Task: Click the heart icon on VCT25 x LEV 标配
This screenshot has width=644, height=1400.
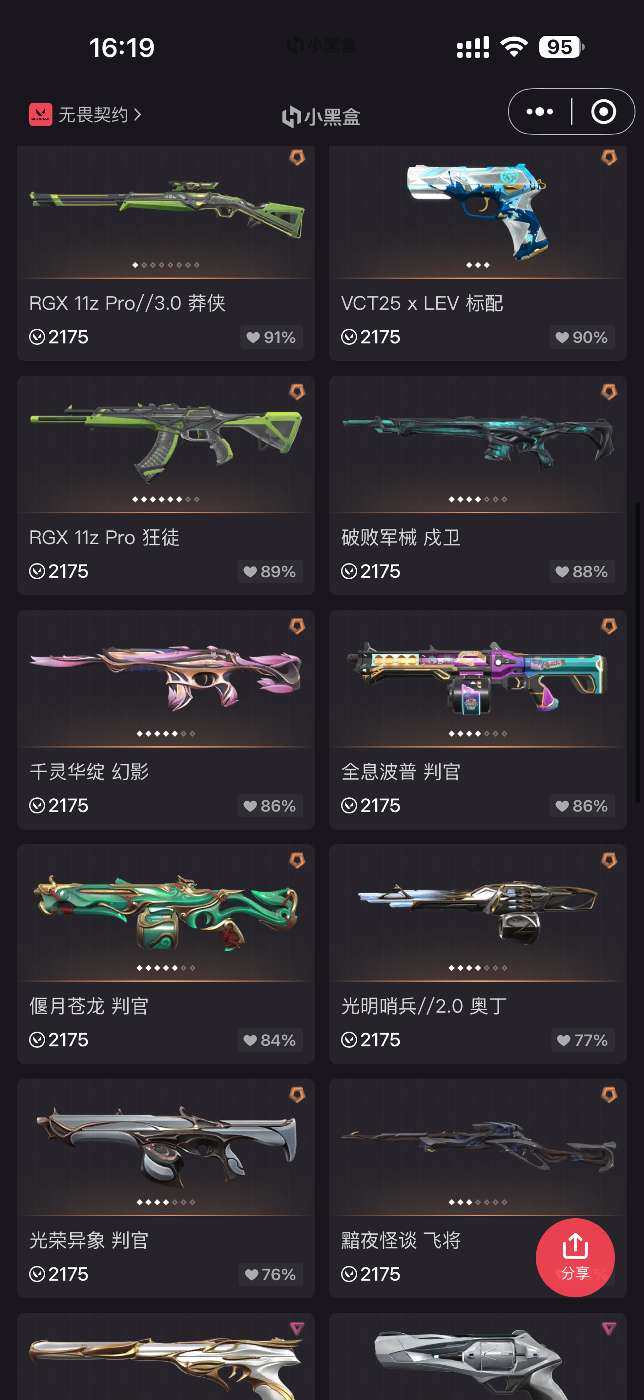Action: coord(565,338)
